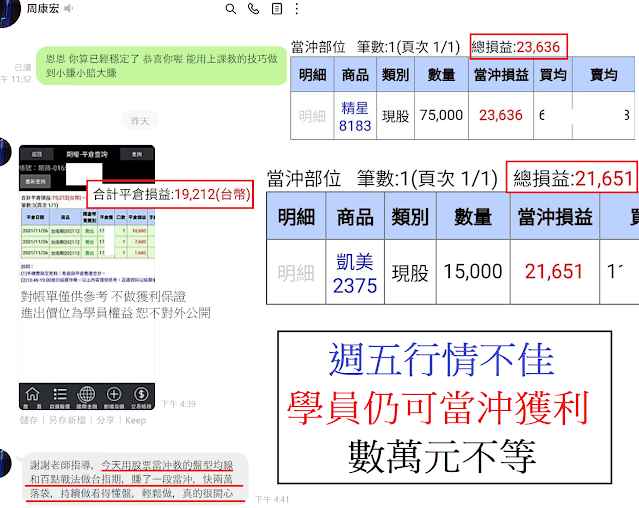The width and height of the screenshot is (639, 508).
Task: Click 明細 link in 精星 row
Action: pos(312,117)
